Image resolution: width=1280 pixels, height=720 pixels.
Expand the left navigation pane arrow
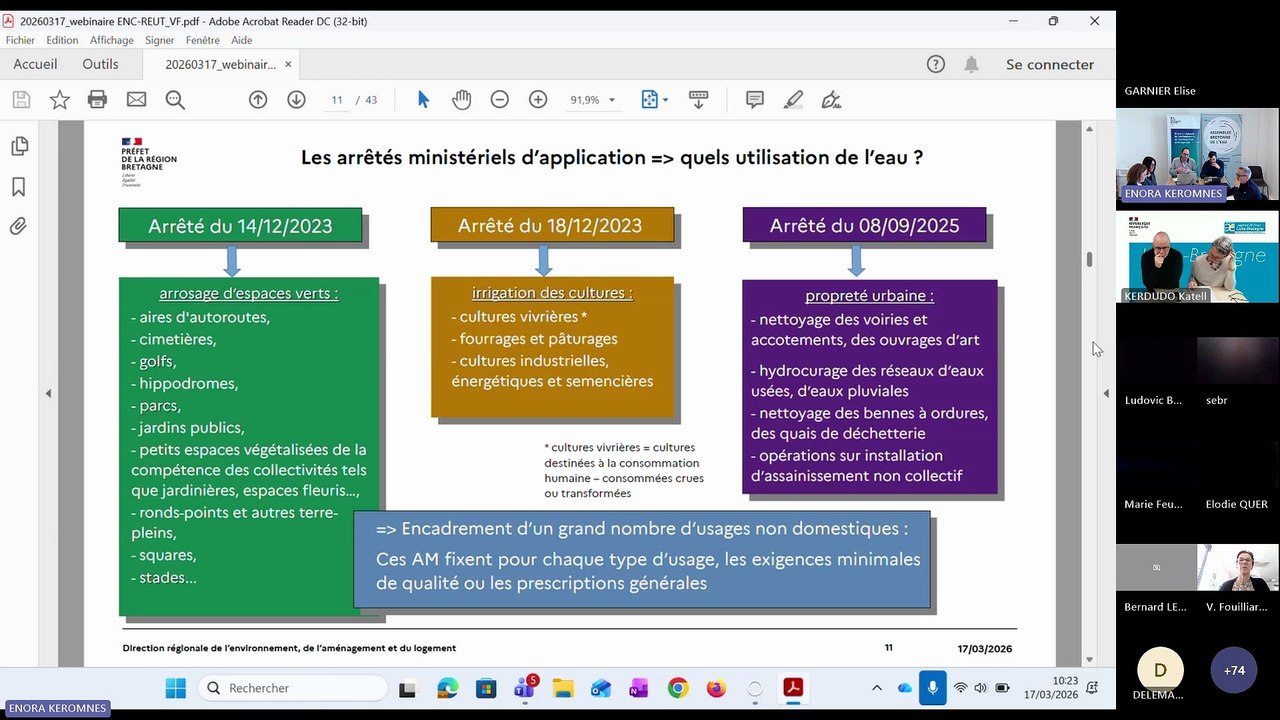(x=48, y=394)
